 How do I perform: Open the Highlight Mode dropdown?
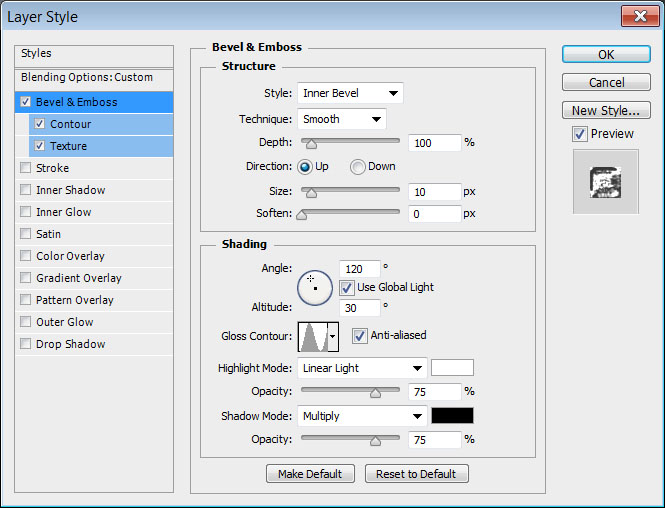point(362,368)
